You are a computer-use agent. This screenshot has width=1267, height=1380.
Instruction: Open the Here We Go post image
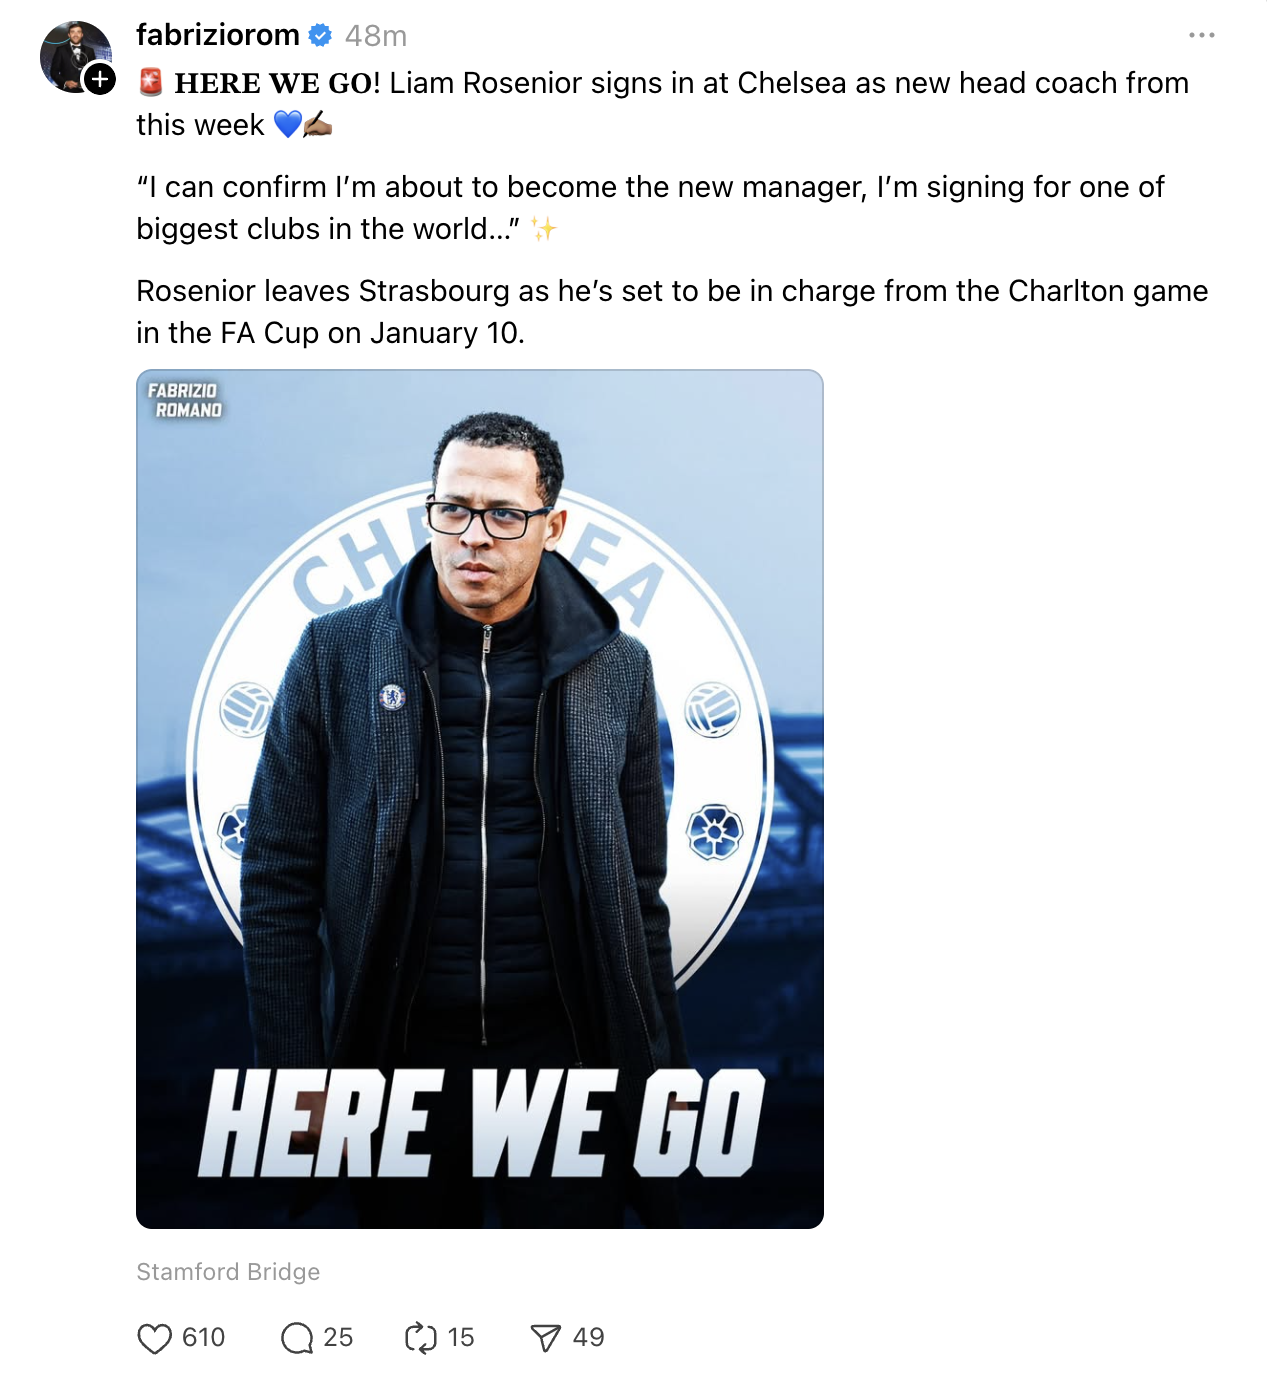click(x=480, y=799)
